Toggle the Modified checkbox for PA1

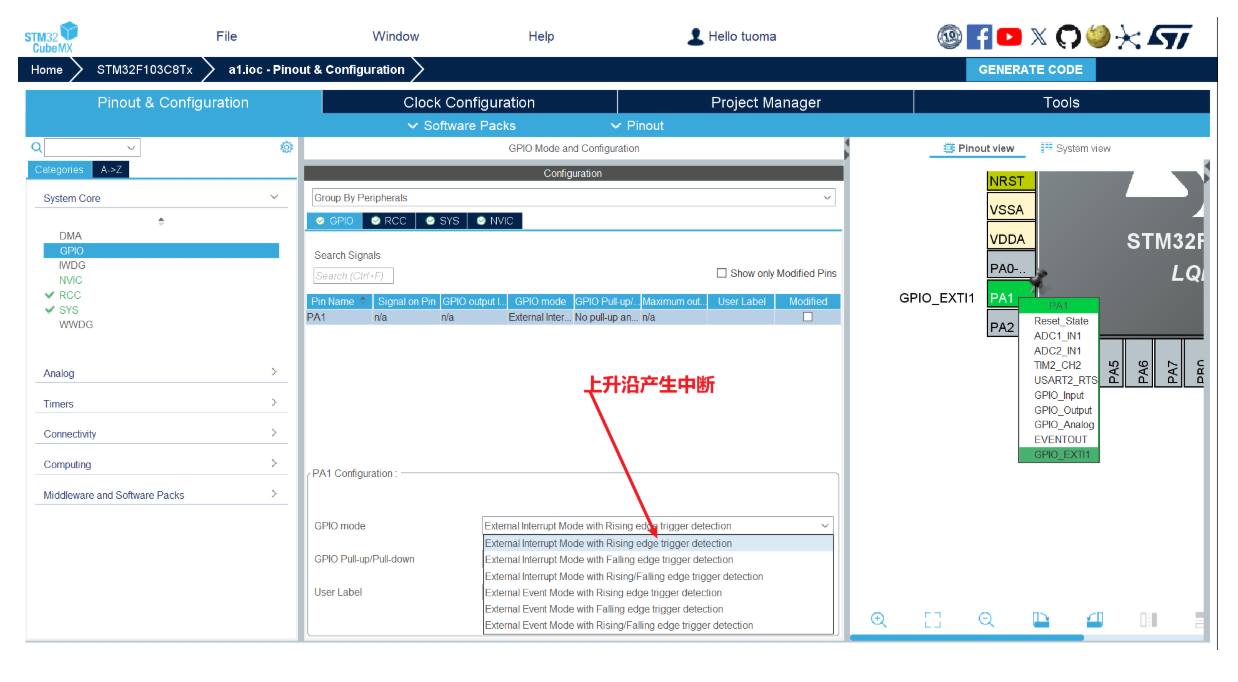pos(808,317)
